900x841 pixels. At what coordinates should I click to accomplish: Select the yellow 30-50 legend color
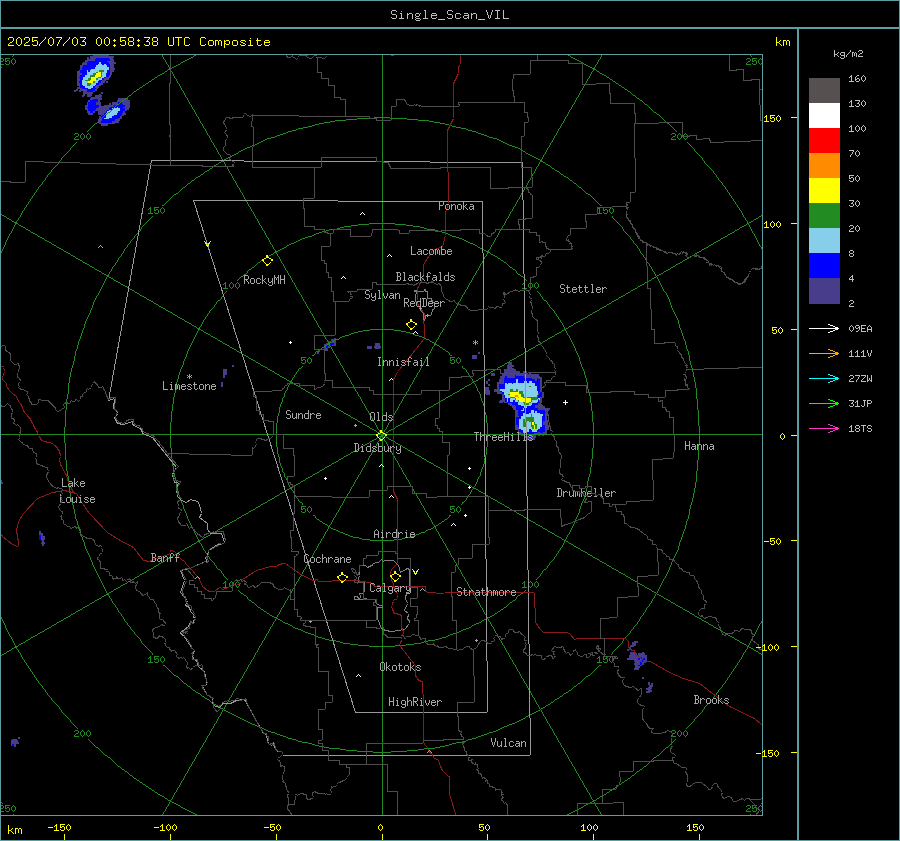pos(824,191)
